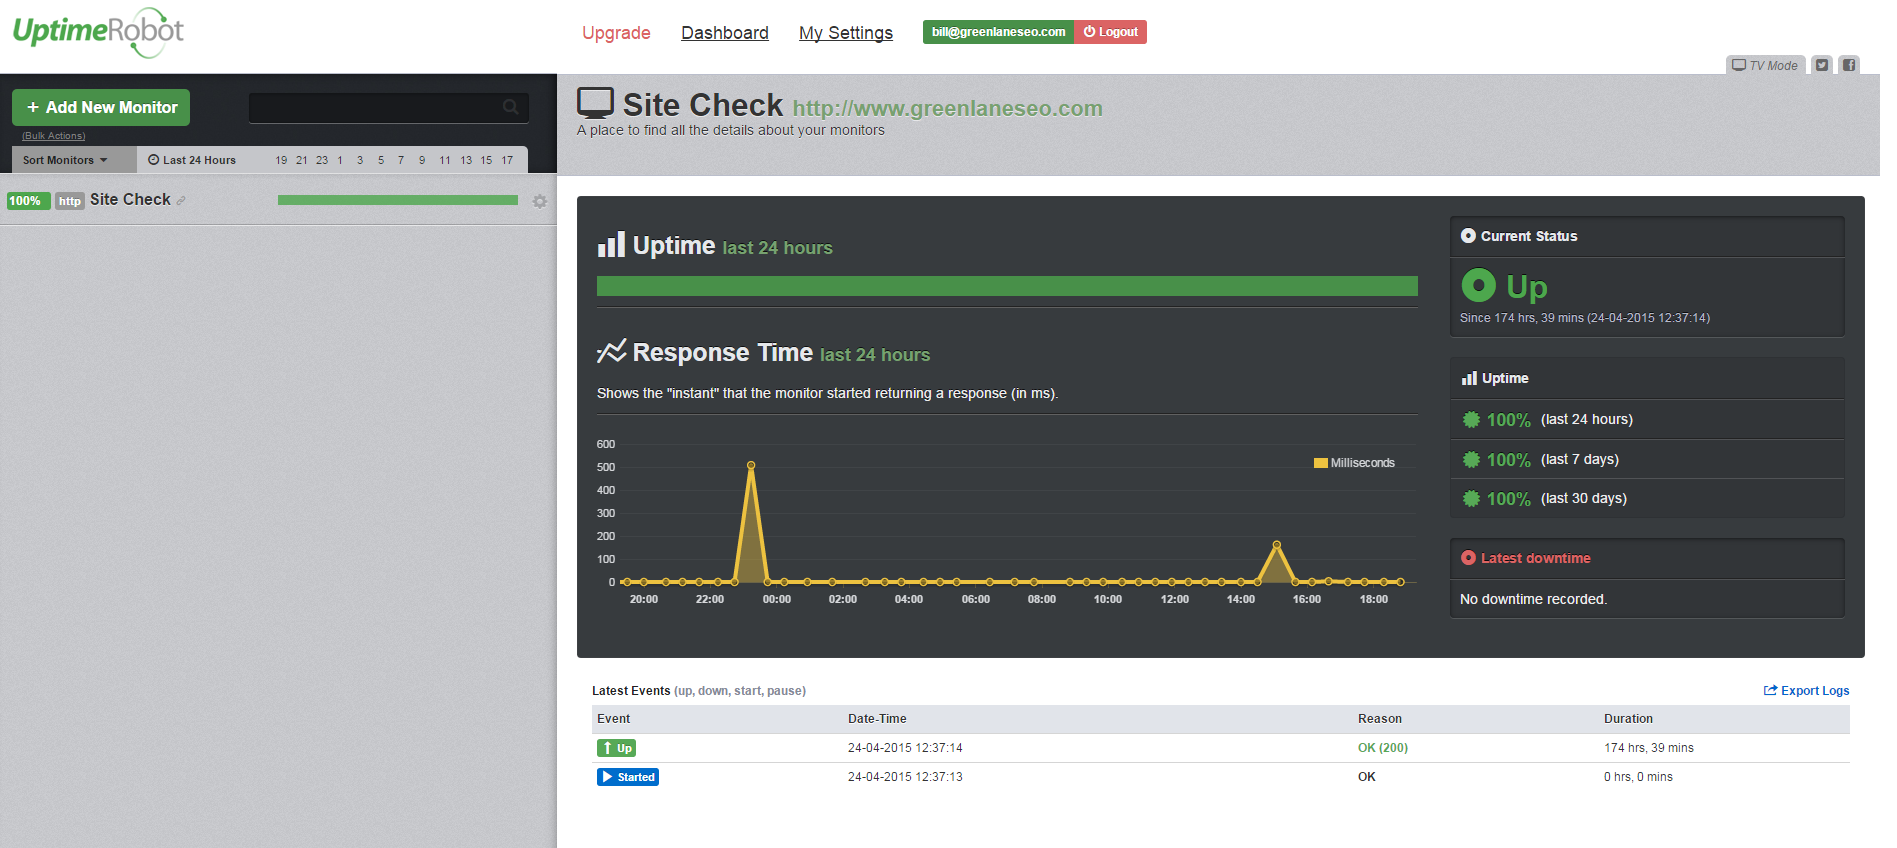This screenshot has height=848, width=1897.
Task: Click the green badge beside last 7 days
Action: (1471, 460)
